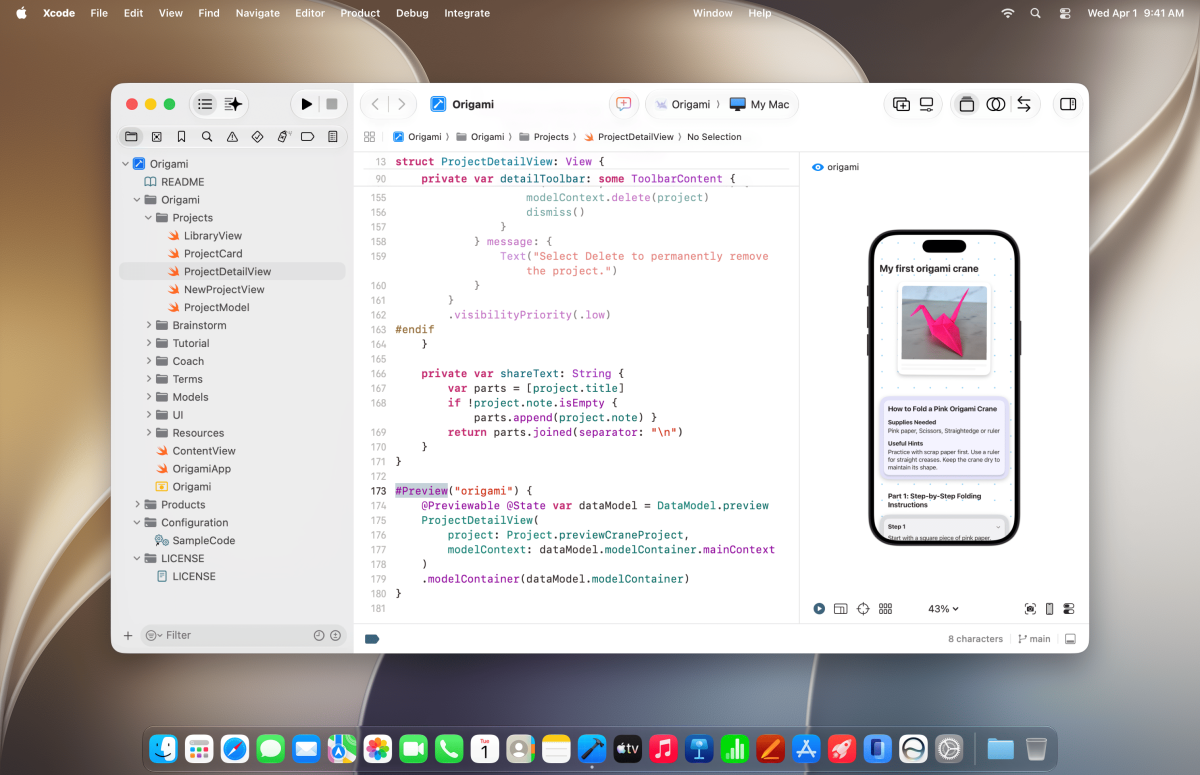Viewport: 1200px width, 775px height.
Task: Open the debug navigator spray icon
Action: coord(283,137)
